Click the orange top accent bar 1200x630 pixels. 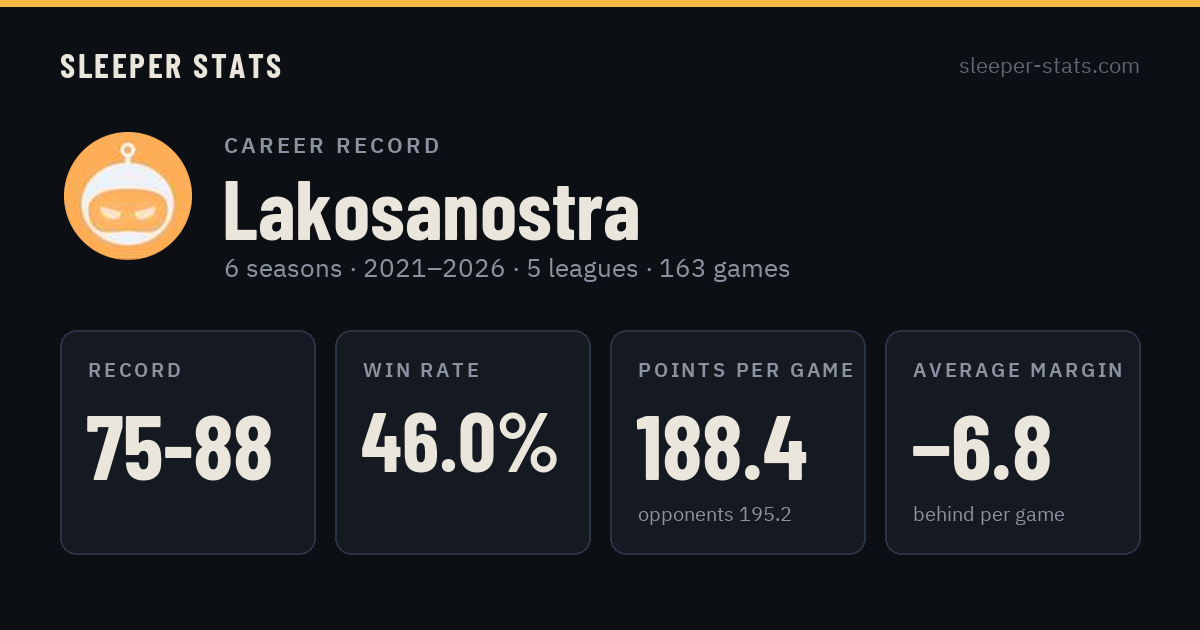(x=600, y=3)
